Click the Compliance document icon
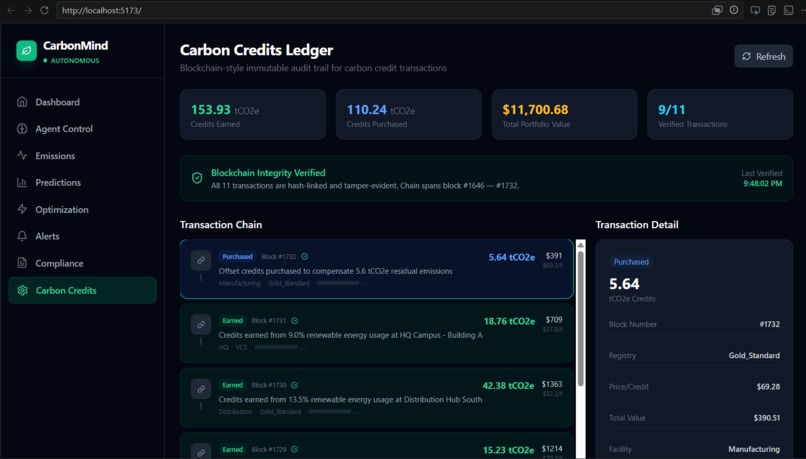This screenshot has width=806, height=459. (22, 263)
